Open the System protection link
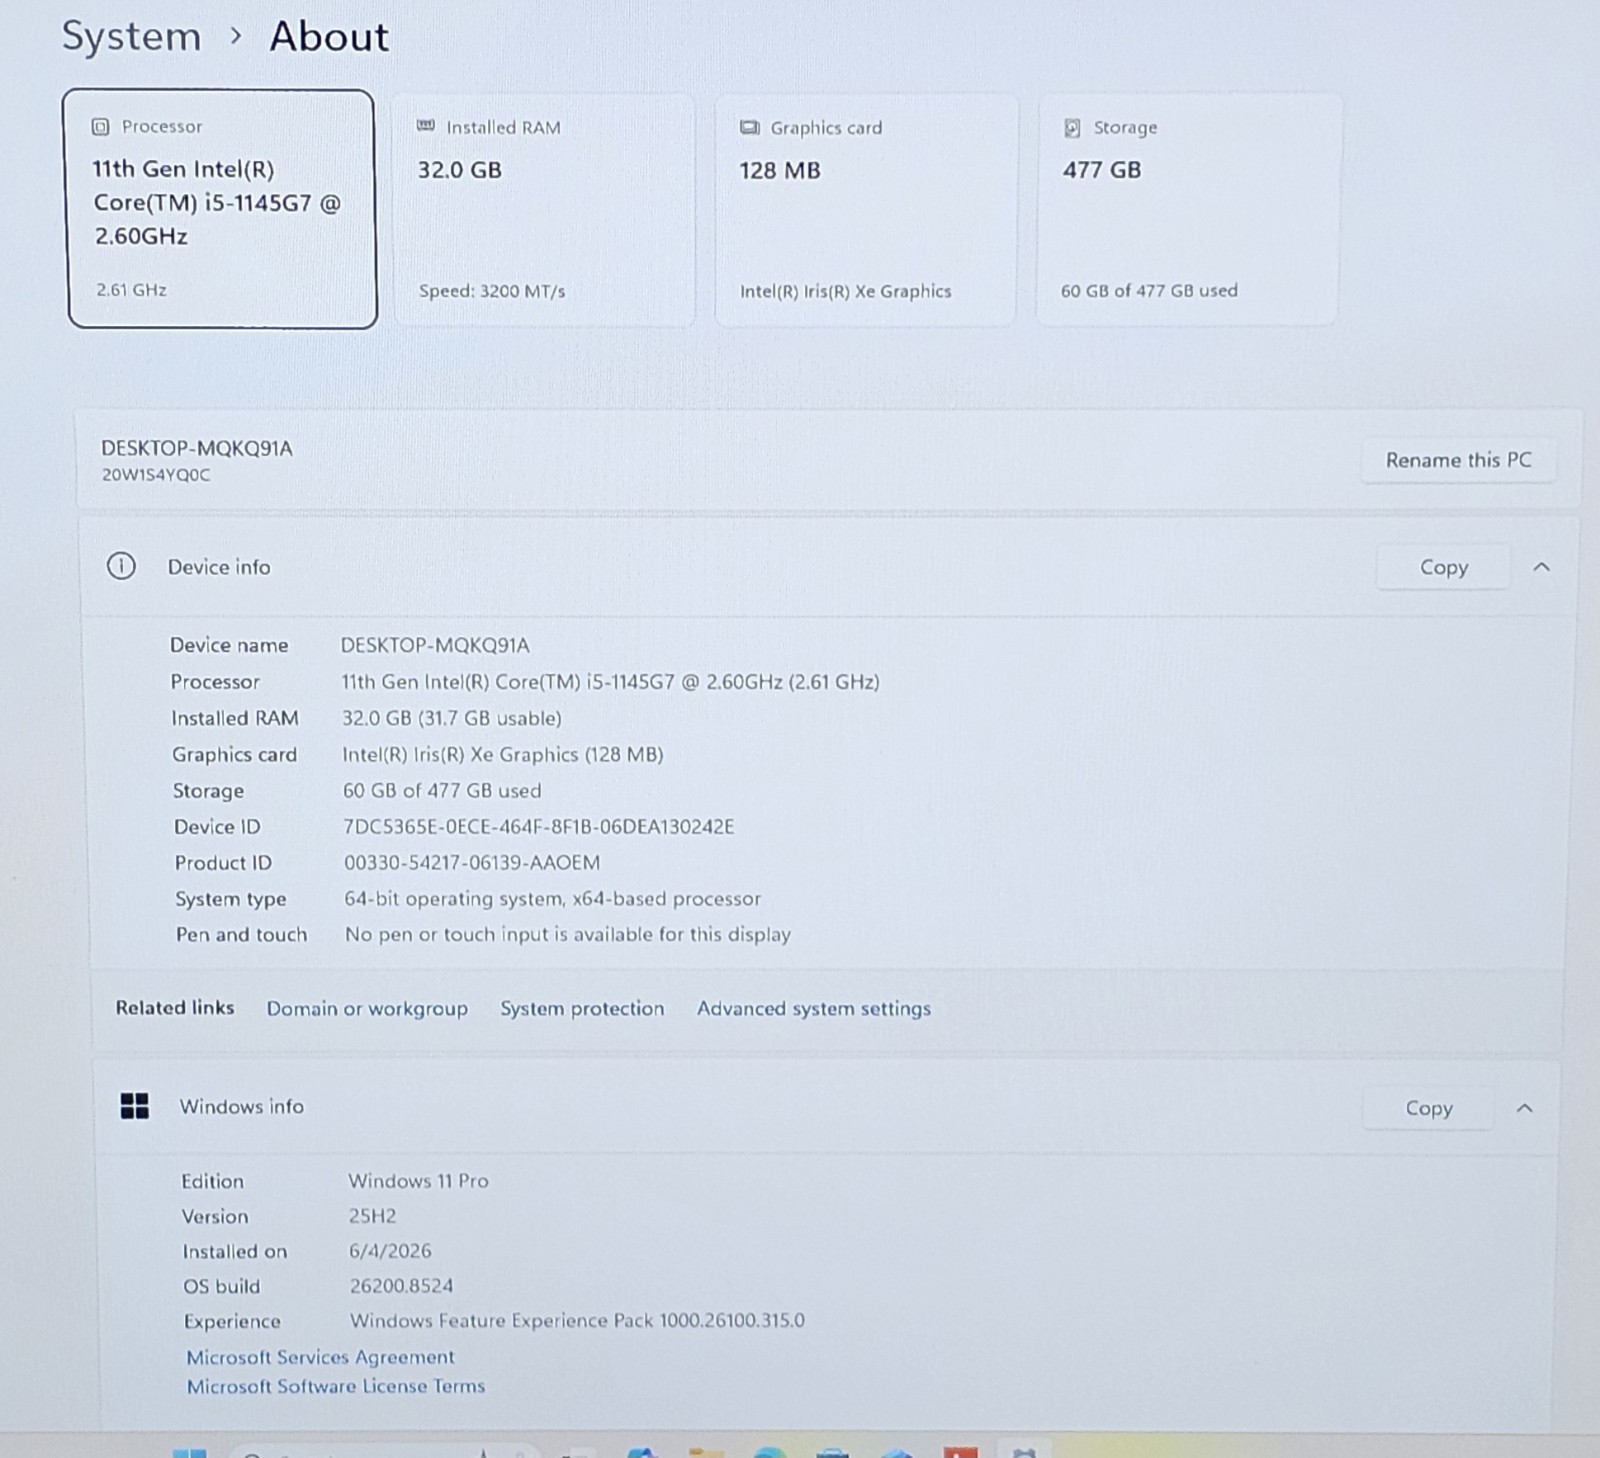The height and width of the screenshot is (1458, 1600). [582, 1008]
